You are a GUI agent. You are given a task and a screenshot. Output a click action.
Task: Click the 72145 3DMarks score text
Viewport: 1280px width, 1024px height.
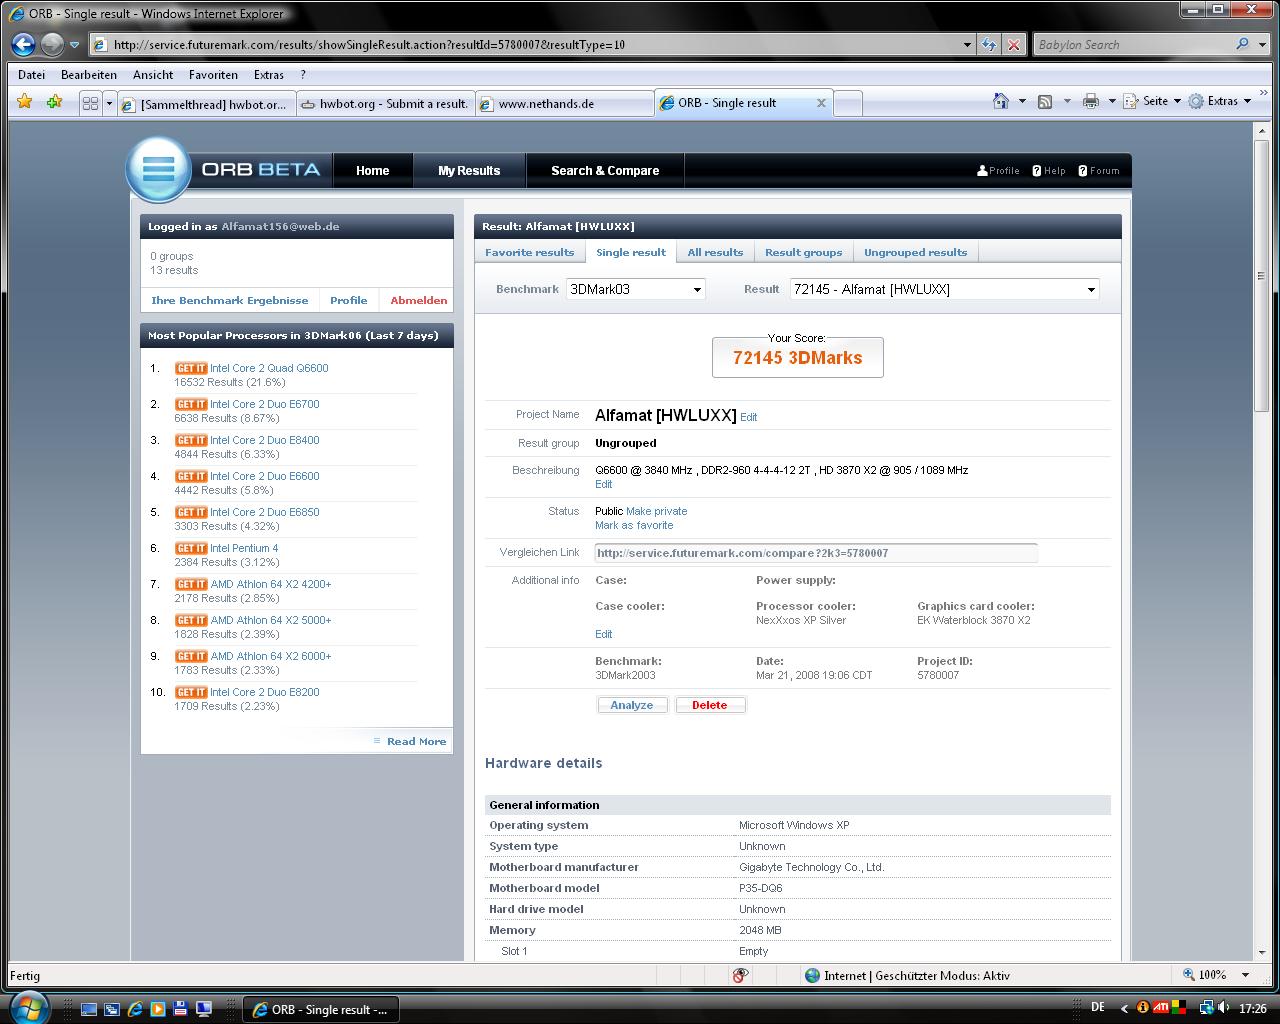coord(797,358)
